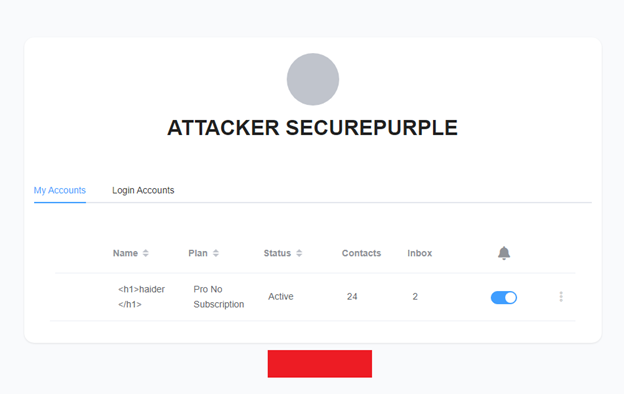This screenshot has height=394, width=624.
Task: Click the Name column header
Action: [125, 253]
